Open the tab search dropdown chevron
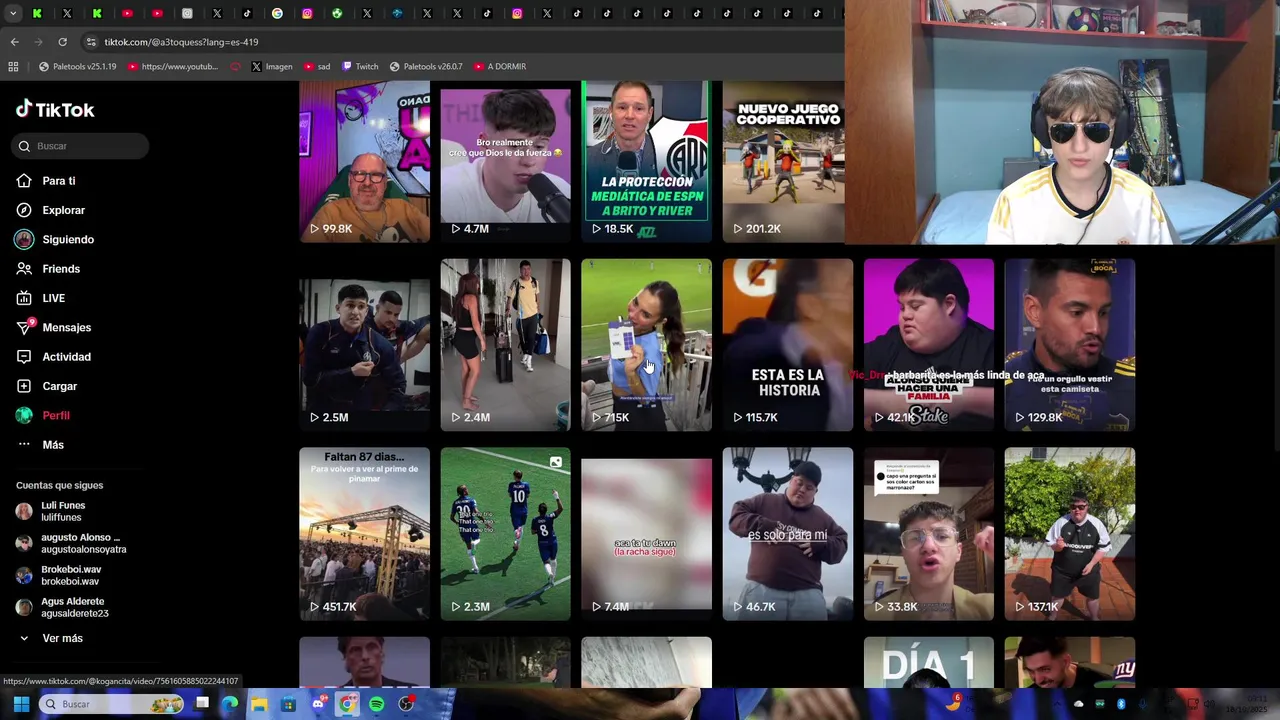 [x=13, y=14]
